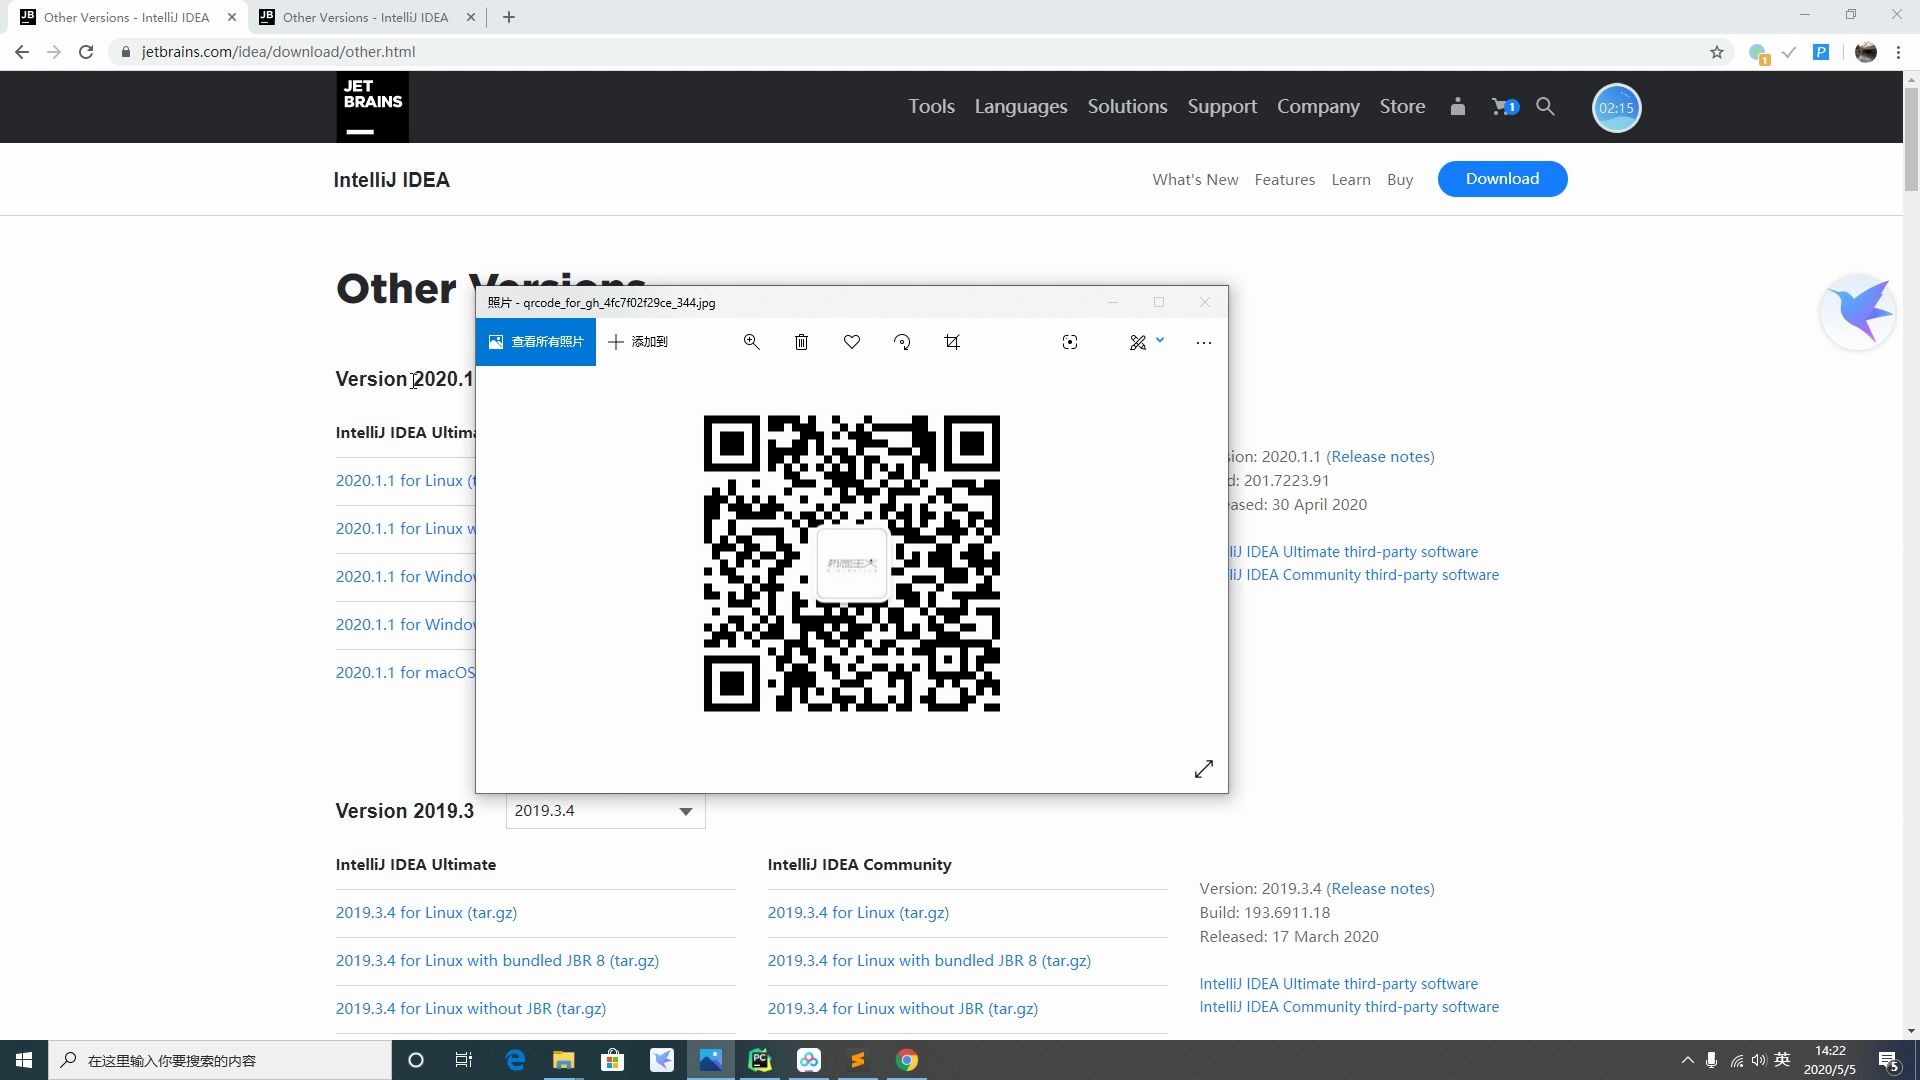Screen dimensions: 1920x1080
Task: Open PyCharm from the taskbar
Action: (760, 1060)
